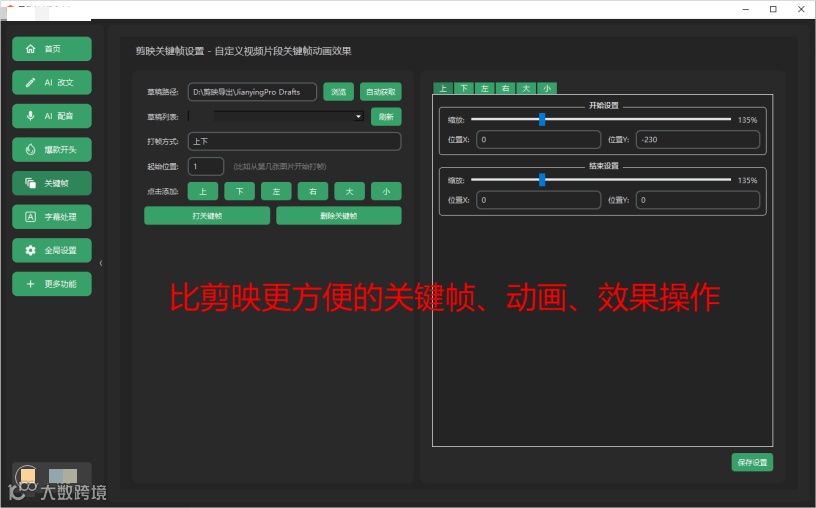Open 更多功能 more functions
This screenshot has width=816, height=508.
pos(52,284)
